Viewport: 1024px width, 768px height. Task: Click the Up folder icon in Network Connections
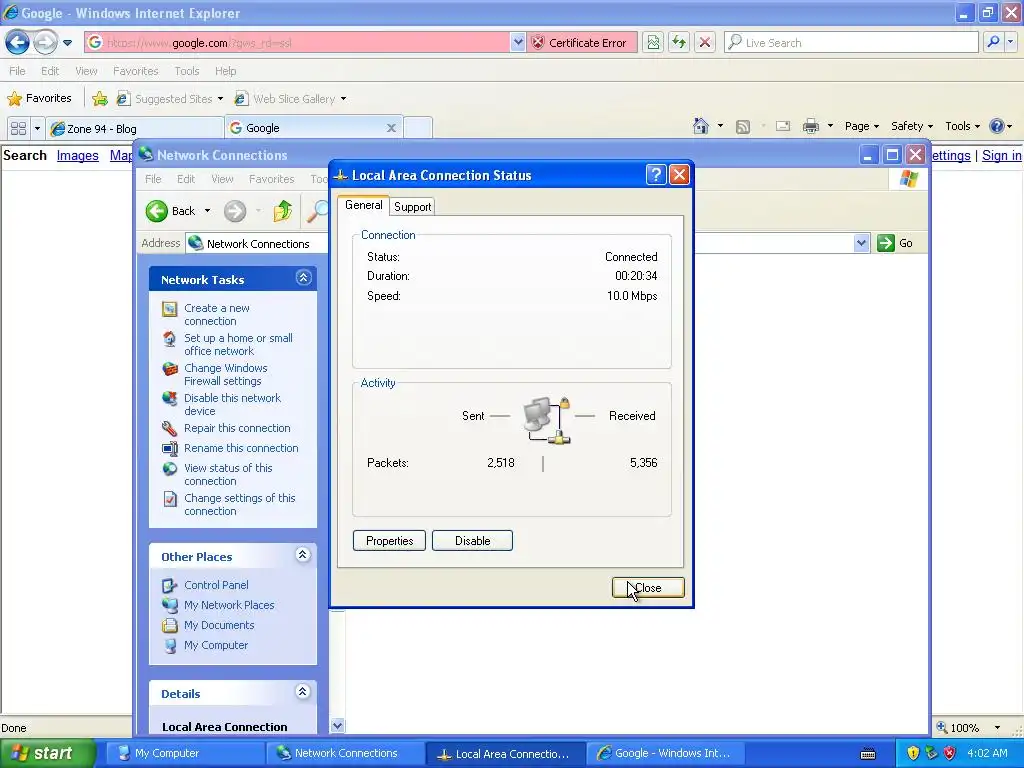point(283,211)
